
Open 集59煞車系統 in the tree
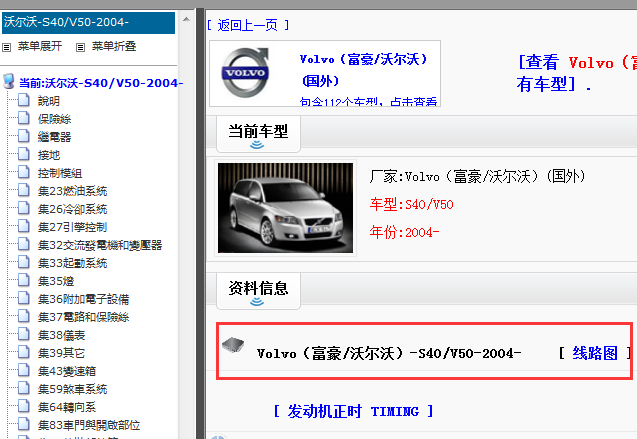pos(72,389)
